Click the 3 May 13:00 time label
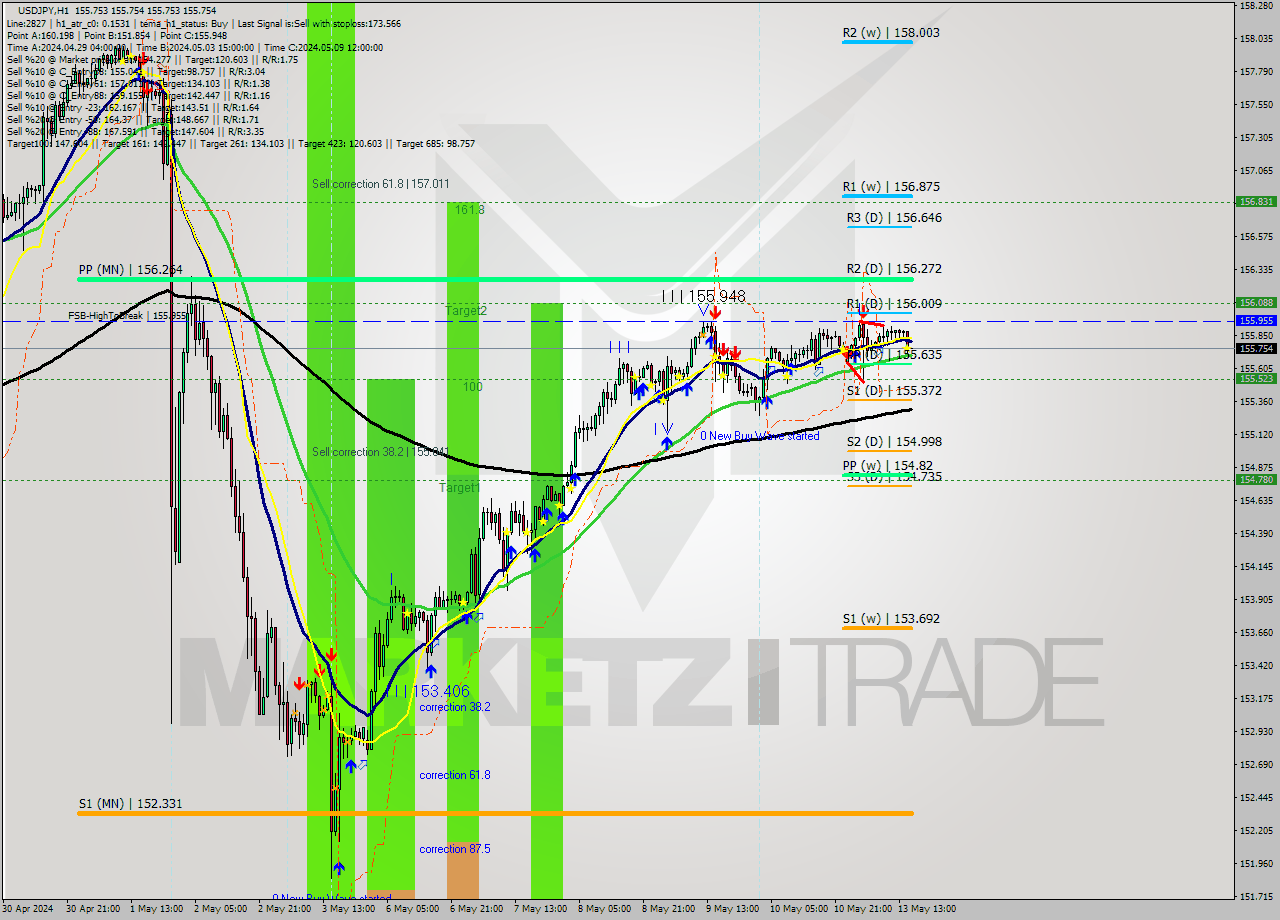 point(350,909)
